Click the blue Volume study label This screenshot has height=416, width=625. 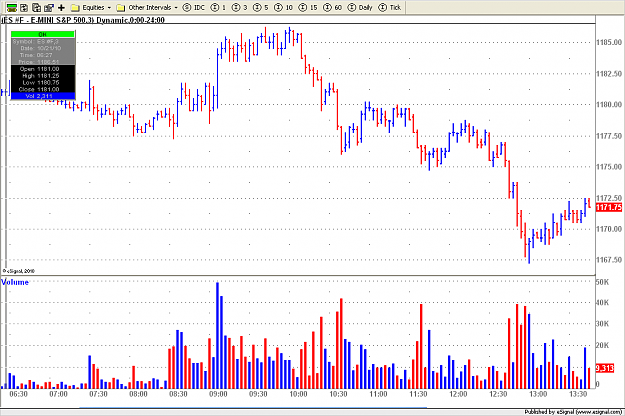(15, 283)
